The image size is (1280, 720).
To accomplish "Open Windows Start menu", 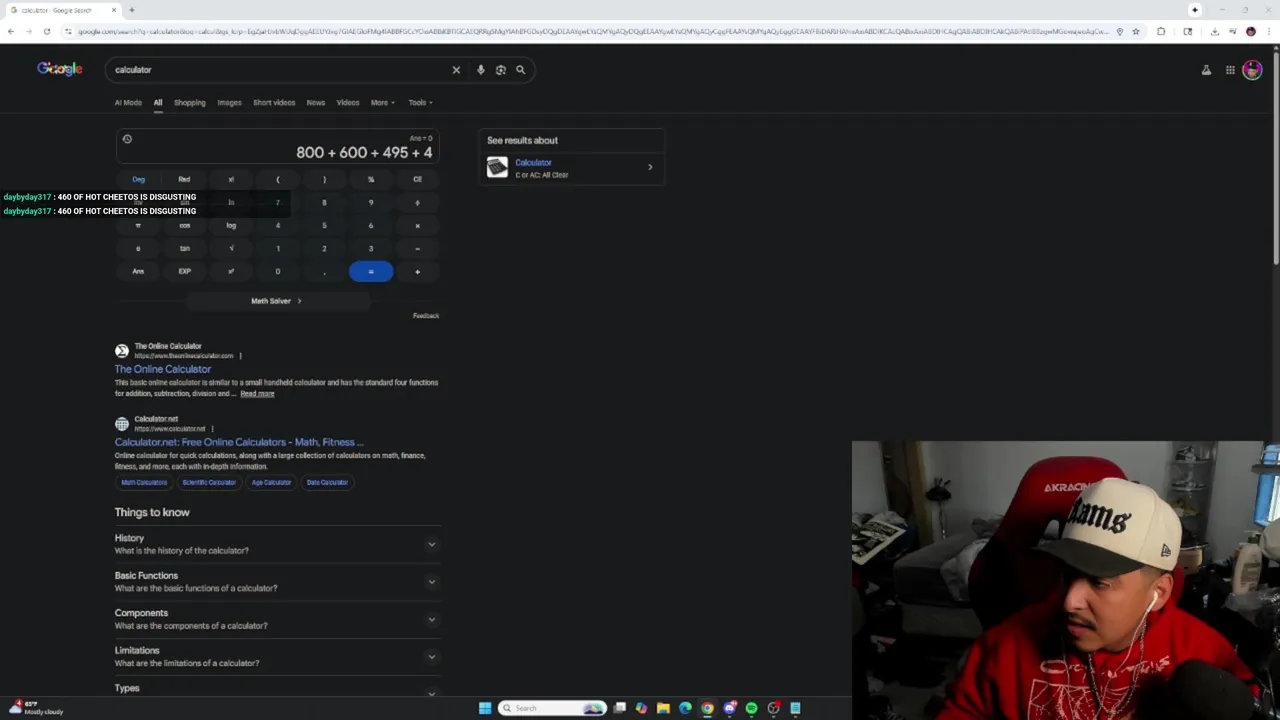I will pos(485,708).
